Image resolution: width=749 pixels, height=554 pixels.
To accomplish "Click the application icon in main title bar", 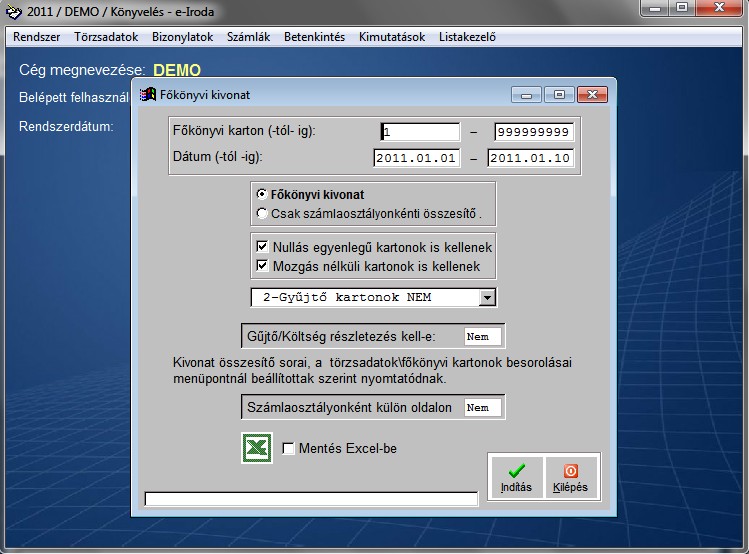I will pos(14,12).
